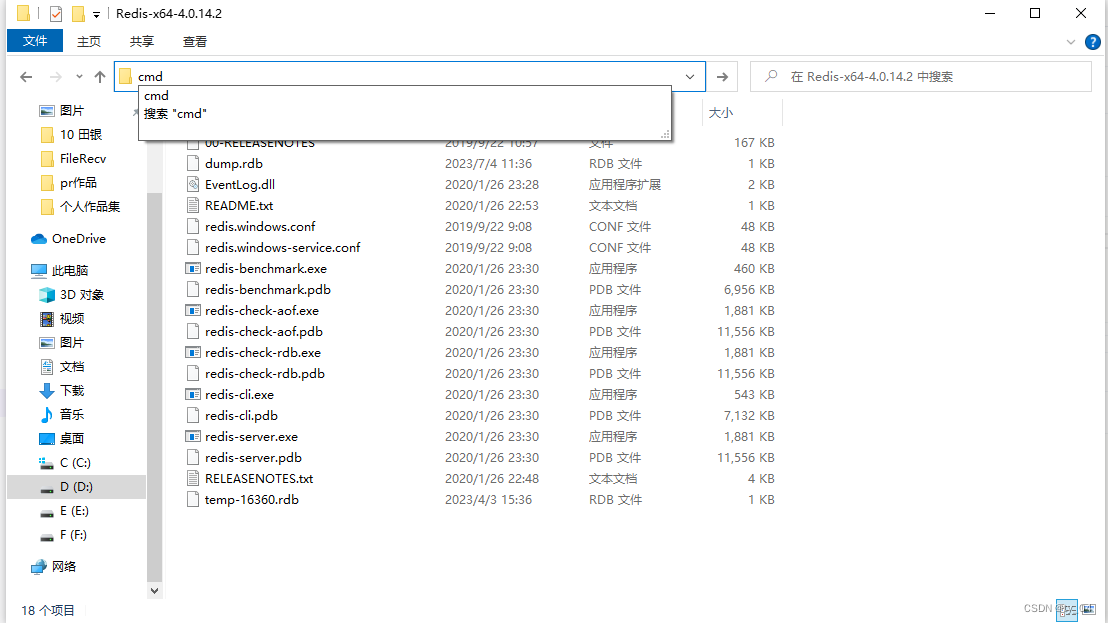The image size is (1108, 623).
Task: Select the redis.windows.conf file icon
Action: 193,227
